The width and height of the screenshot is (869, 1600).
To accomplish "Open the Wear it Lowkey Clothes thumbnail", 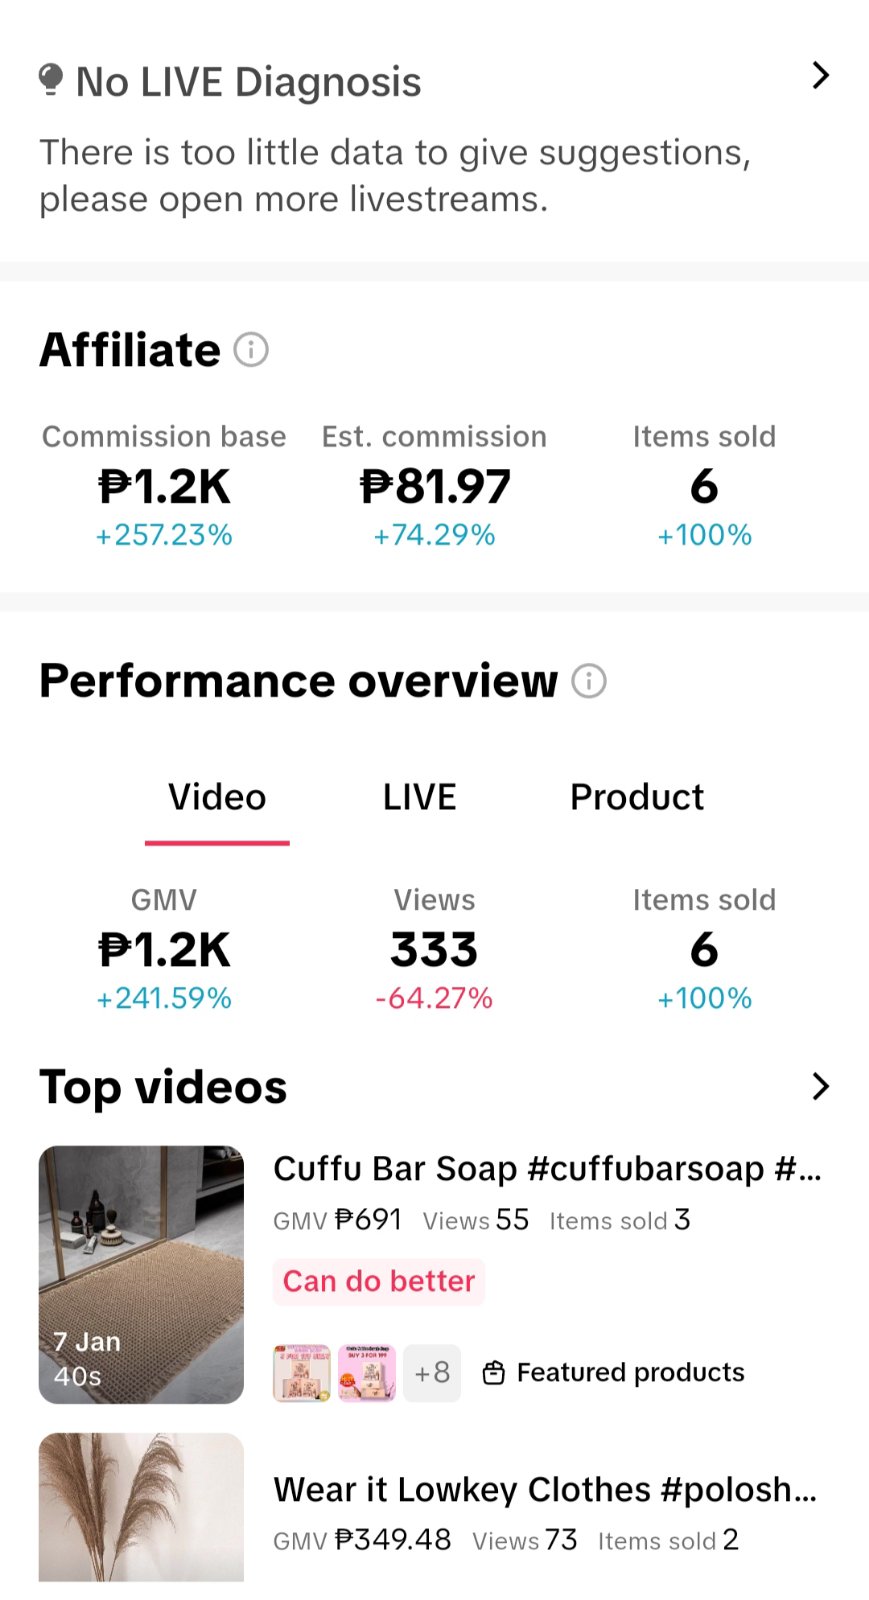I will (x=141, y=1507).
